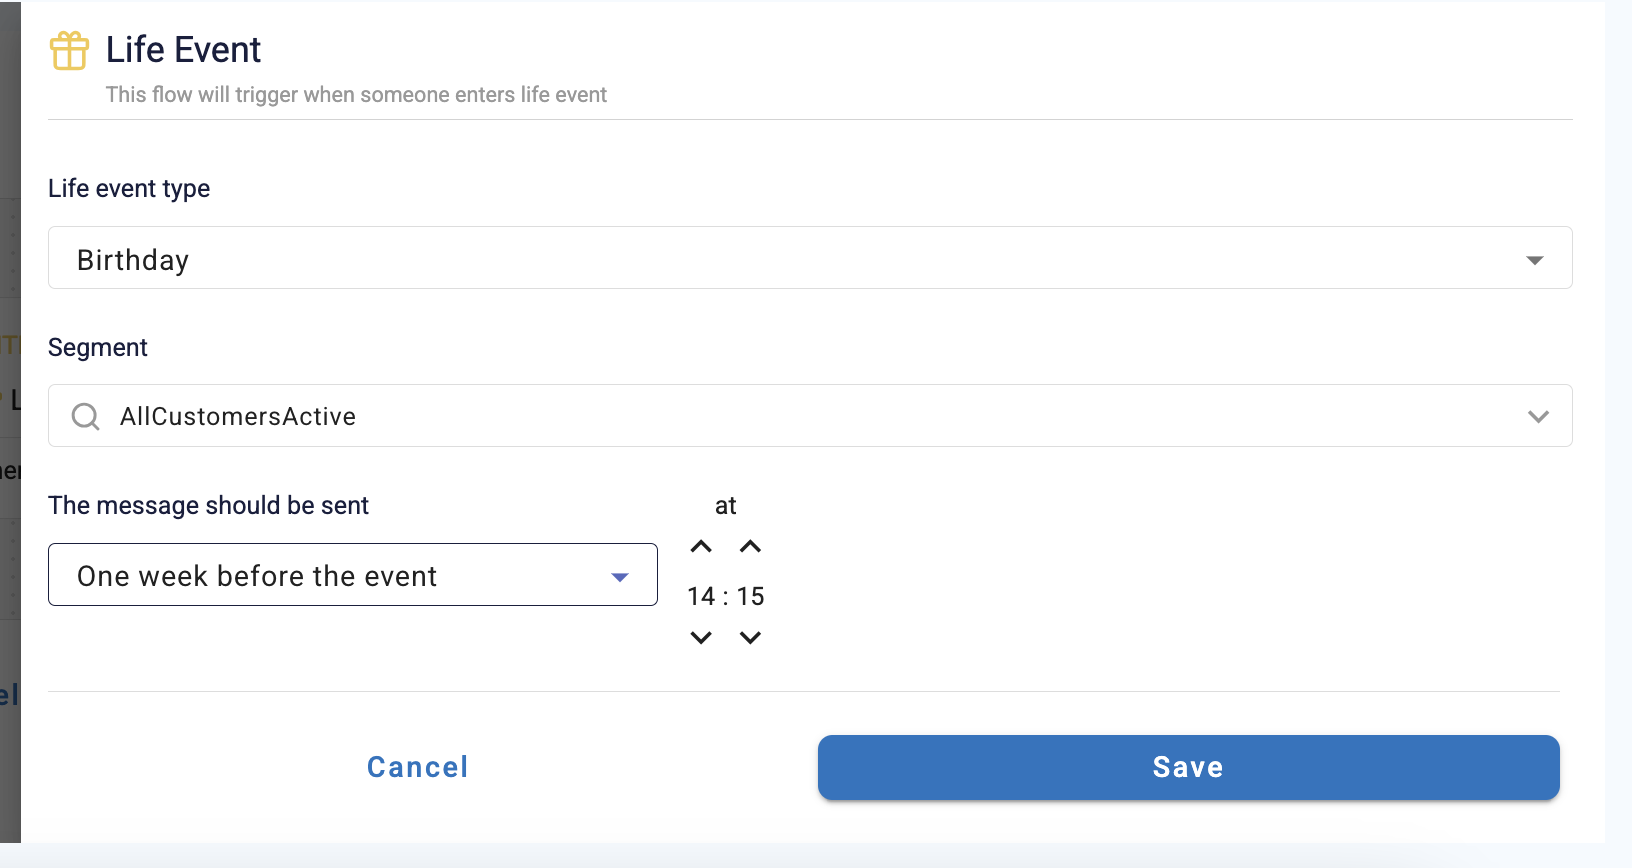The image size is (1632, 868).
Task: Click the Cancel link
Action: pyautogui.click(x=418, y=767)
